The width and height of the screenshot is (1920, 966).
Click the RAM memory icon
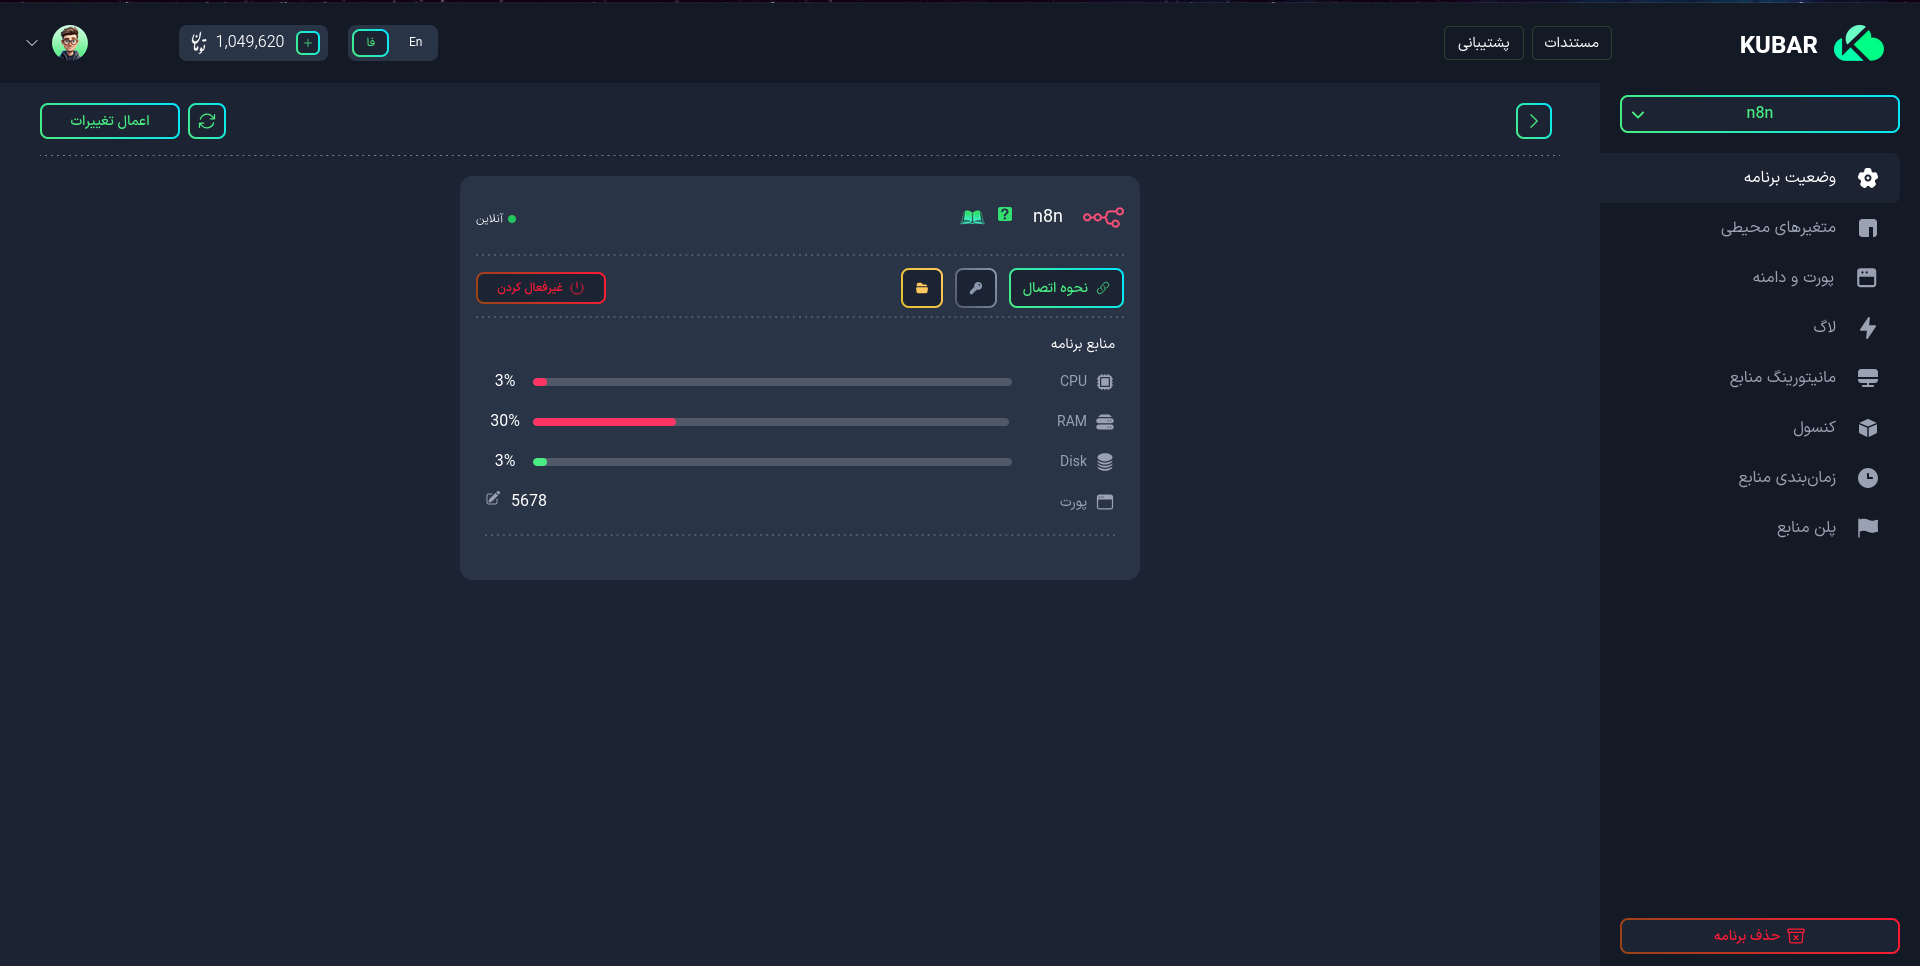[x=1105, y=422]
